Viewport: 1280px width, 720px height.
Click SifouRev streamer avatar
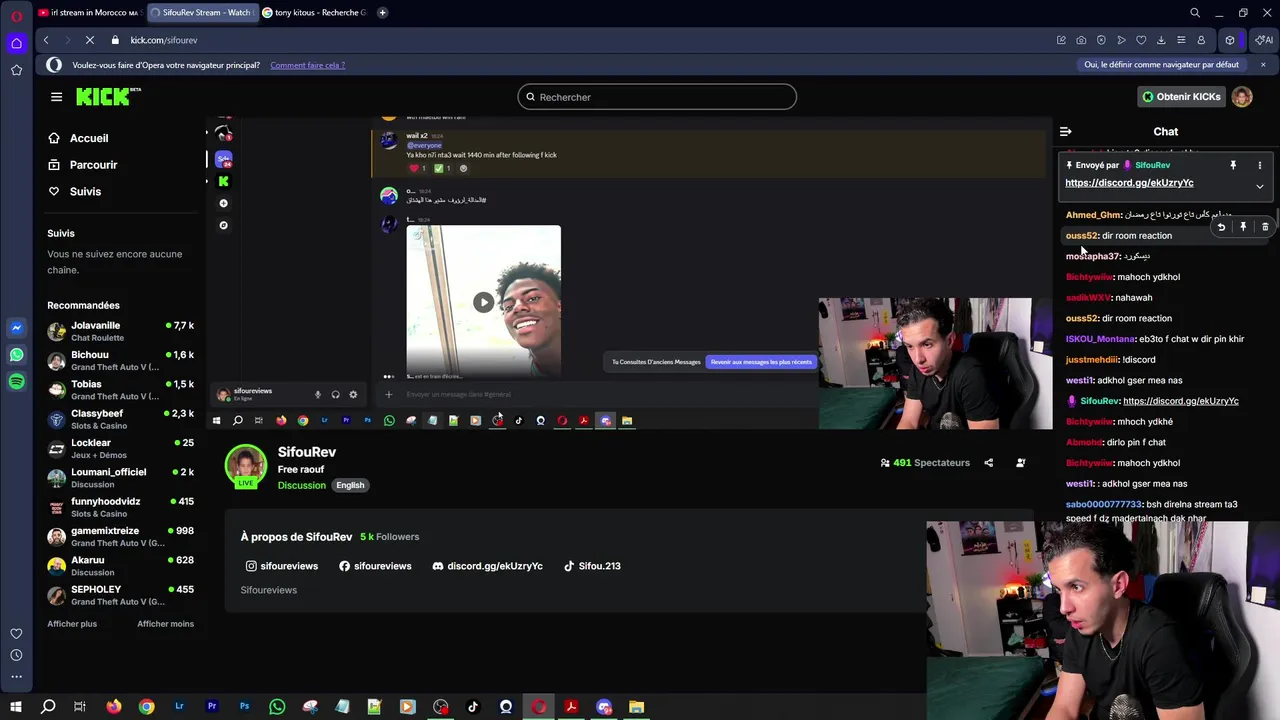(x=245, y=466)
